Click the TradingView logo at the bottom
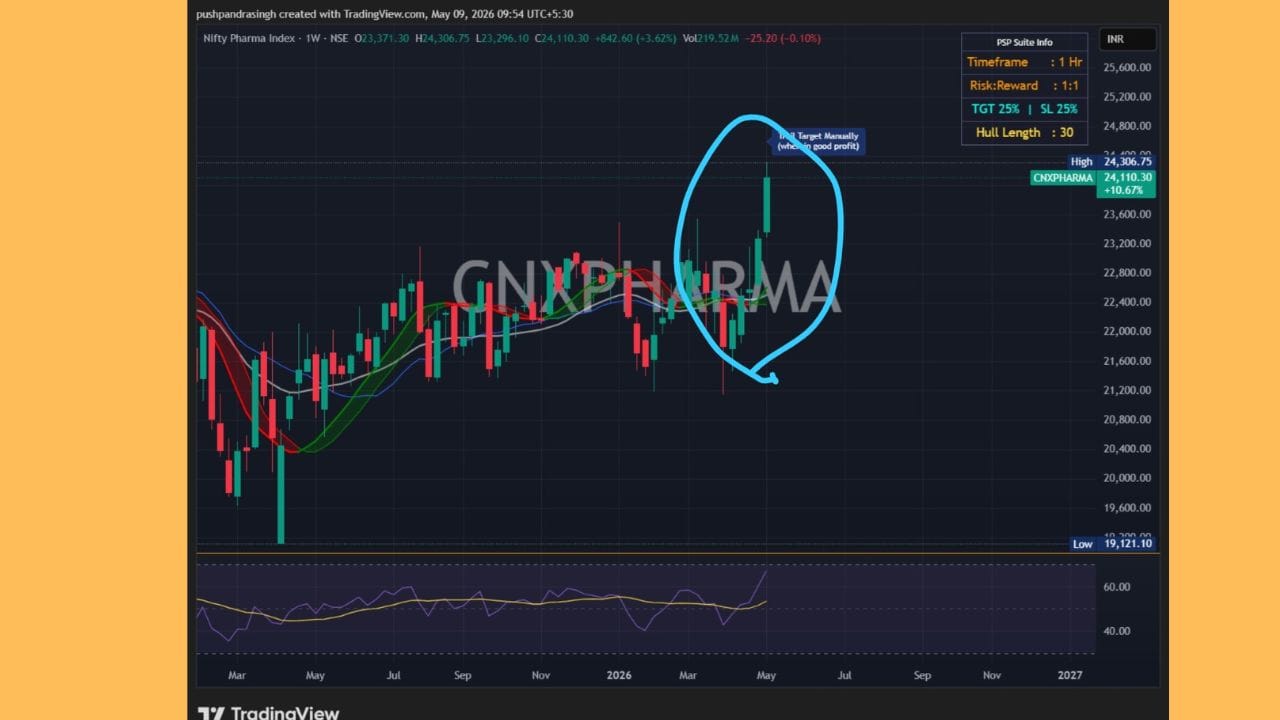The height and width of the screenshot is (720, 1280). [268, 713]
